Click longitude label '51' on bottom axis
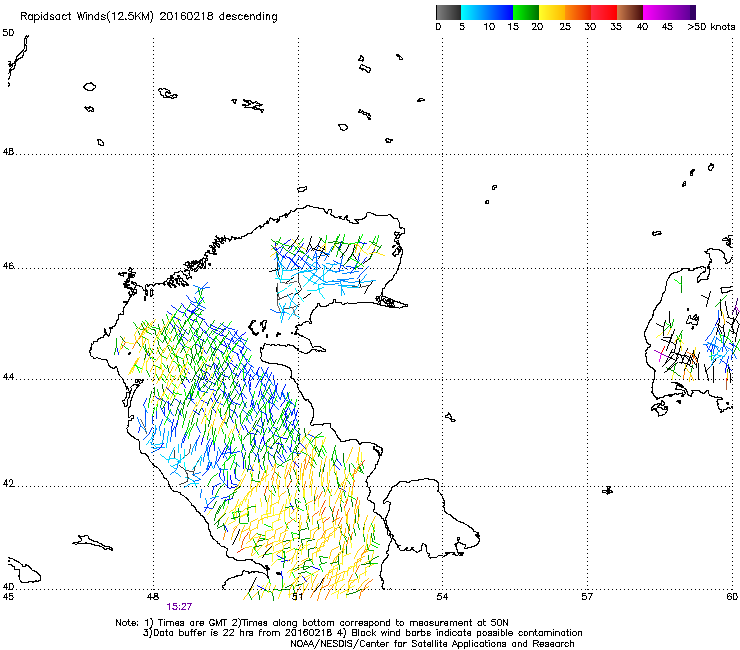 click(x=297, y=597)
